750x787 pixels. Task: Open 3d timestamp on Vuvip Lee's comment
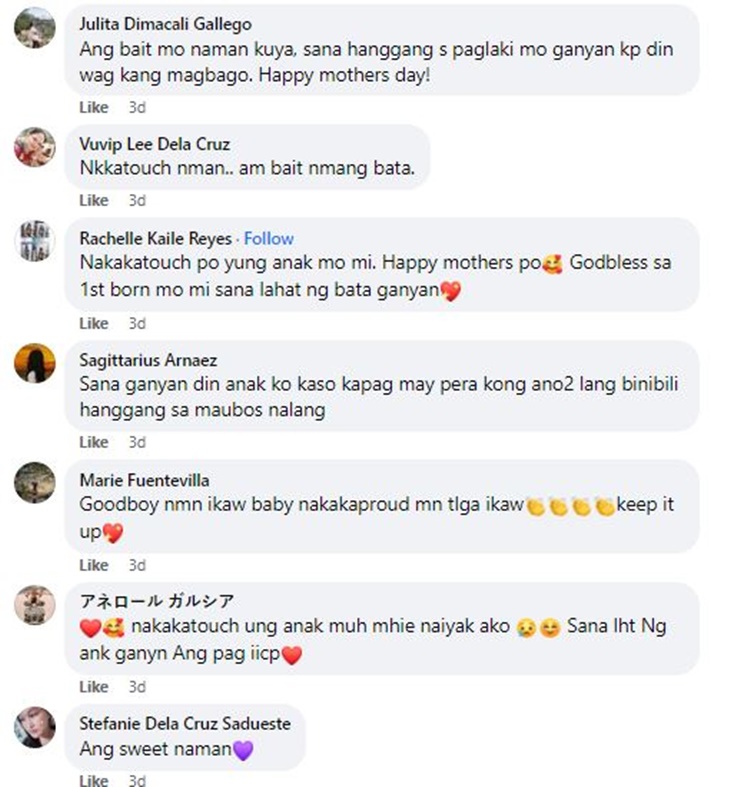tap(137, 201)
